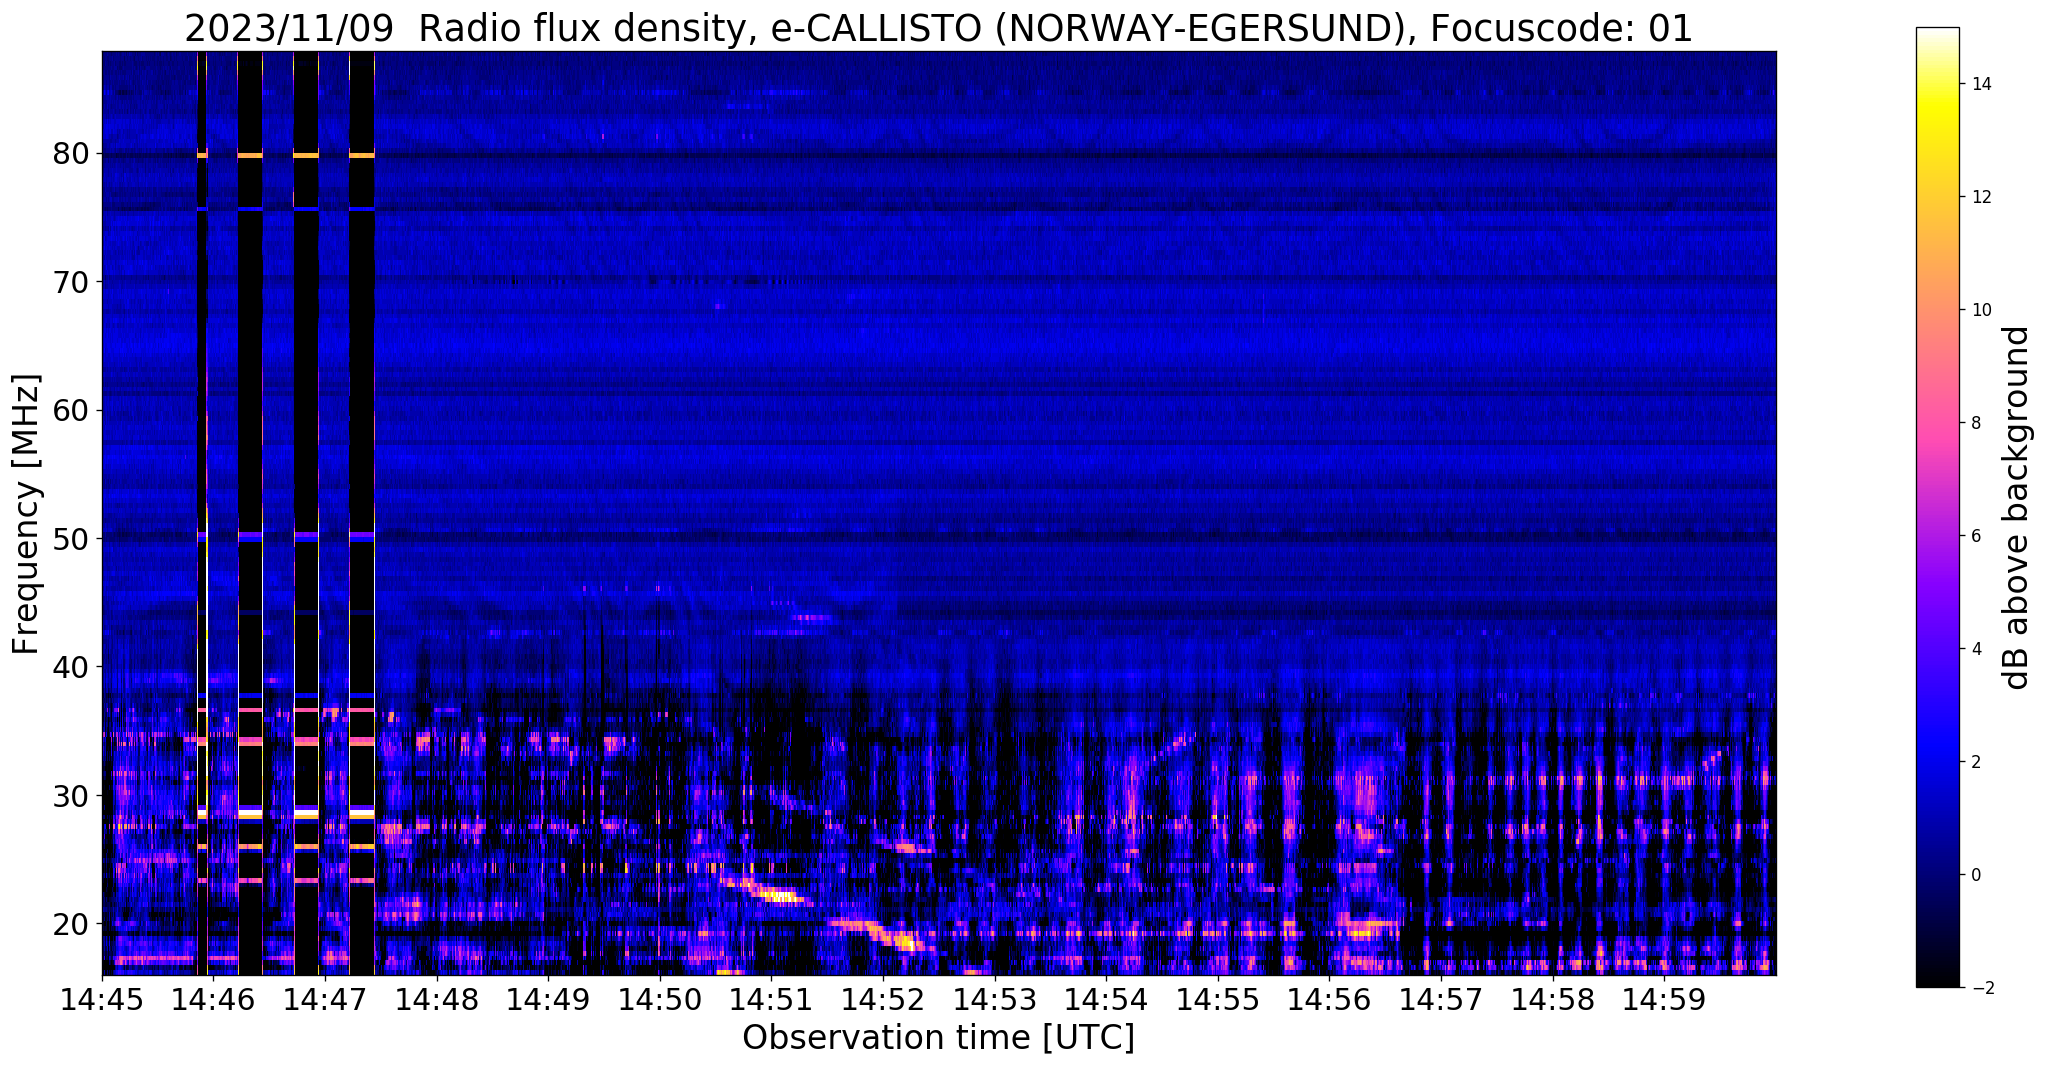Click the 20 MHz frequency tick label
Image resolution: width=2047 pixels, height=1067 pixels.
(x=71, y=923)
